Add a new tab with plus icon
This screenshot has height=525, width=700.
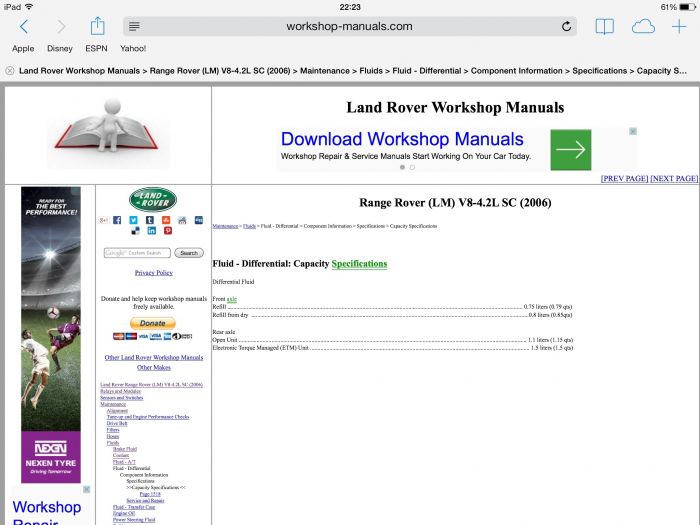(679, 27)
